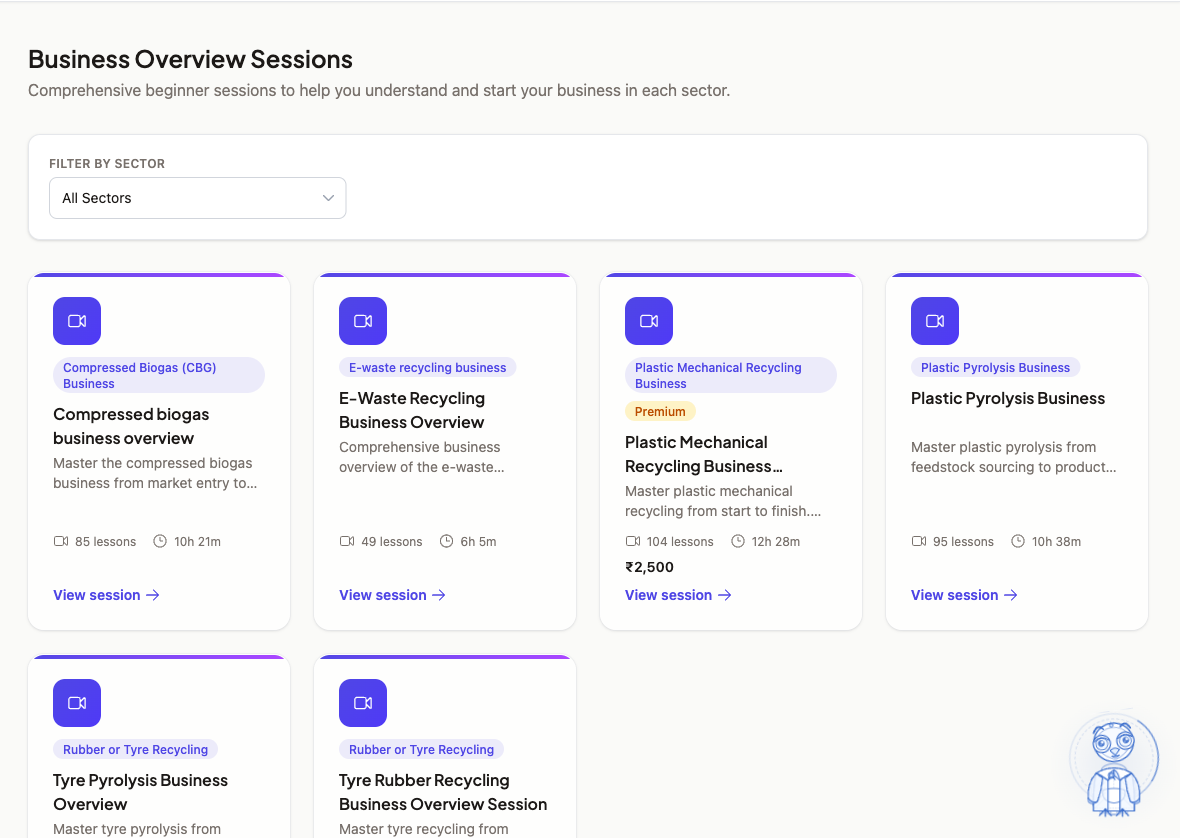Click the 6h 5m duration text
Viewport: 1180px width, 838px height.
pos(479,542)
